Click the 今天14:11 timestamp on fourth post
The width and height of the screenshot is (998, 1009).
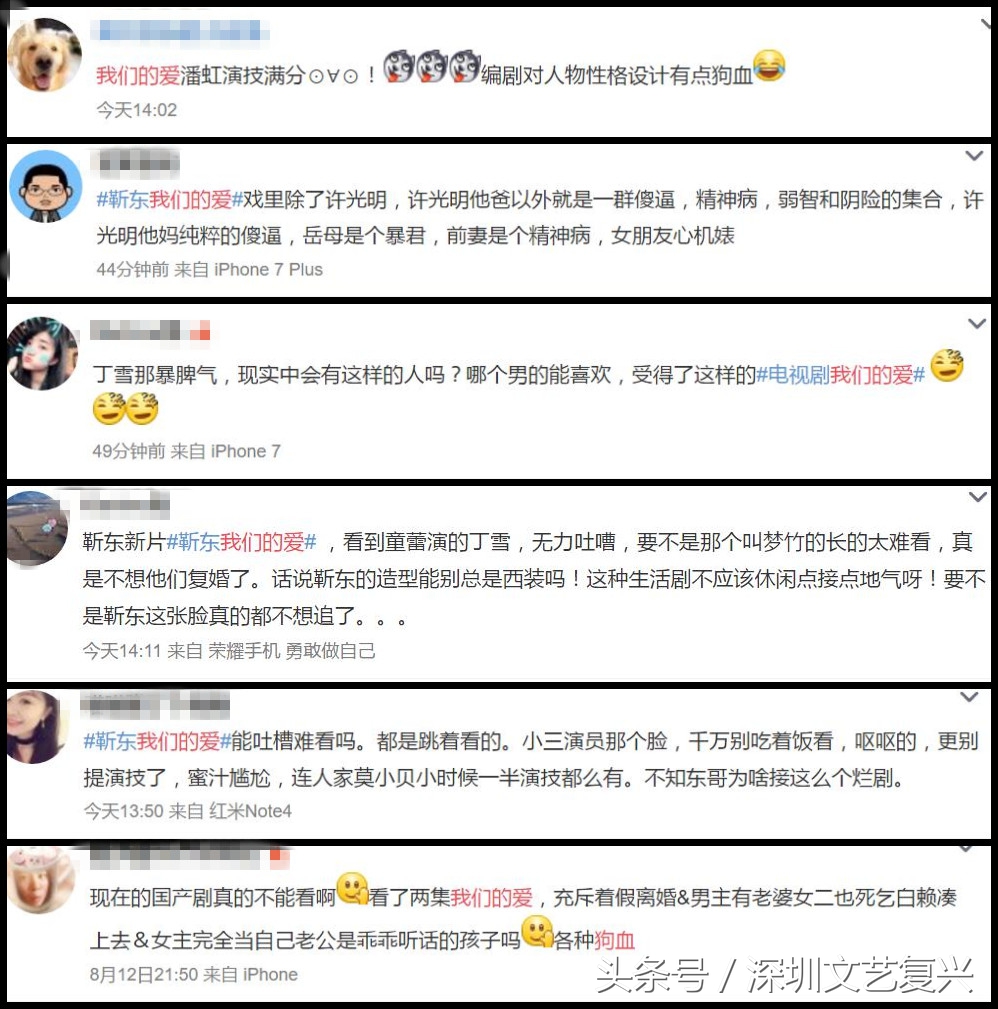tap(122, 651)
